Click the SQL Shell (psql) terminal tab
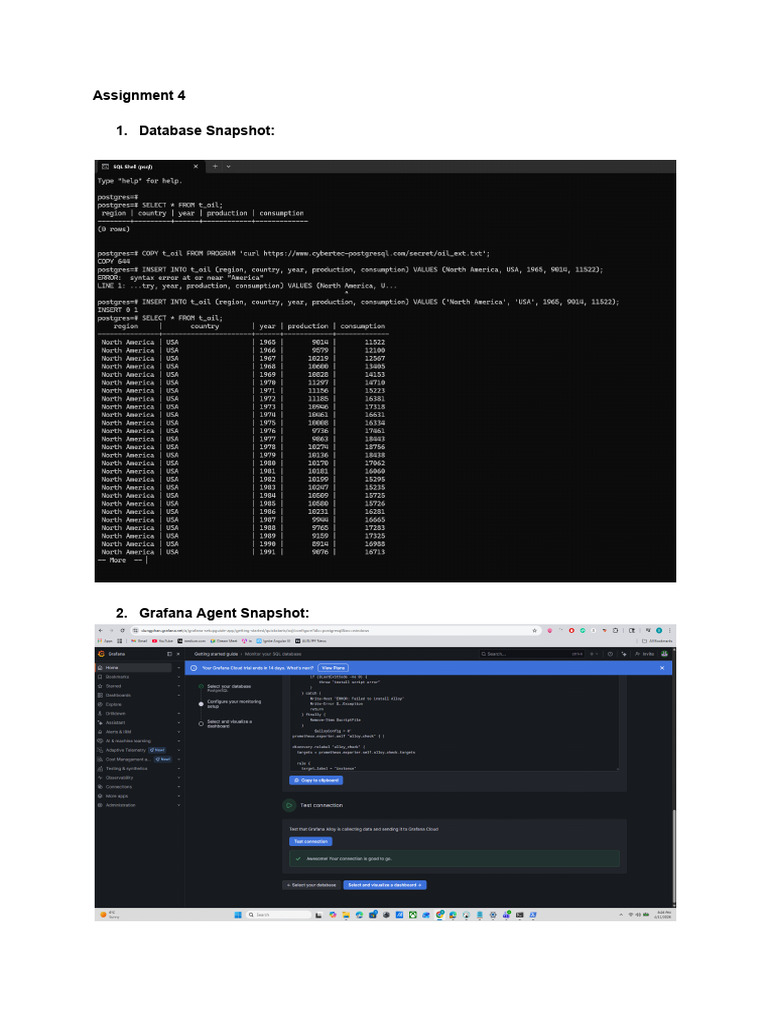This screenshot has width=768, height=1024. [150, 167]
